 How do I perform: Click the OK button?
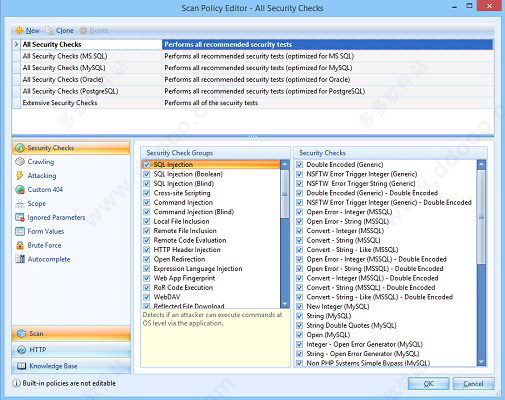pos(428,384)
